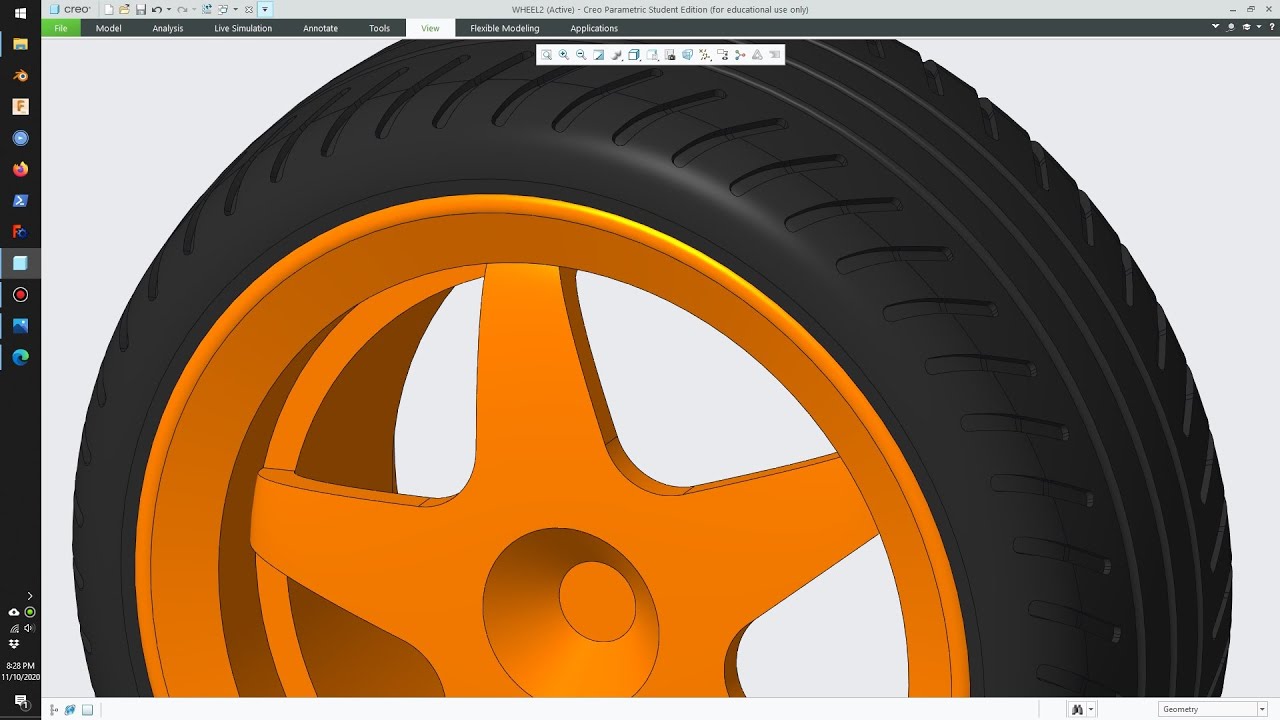
Task: Create a new file icon
Action: (x=109, y=9)
